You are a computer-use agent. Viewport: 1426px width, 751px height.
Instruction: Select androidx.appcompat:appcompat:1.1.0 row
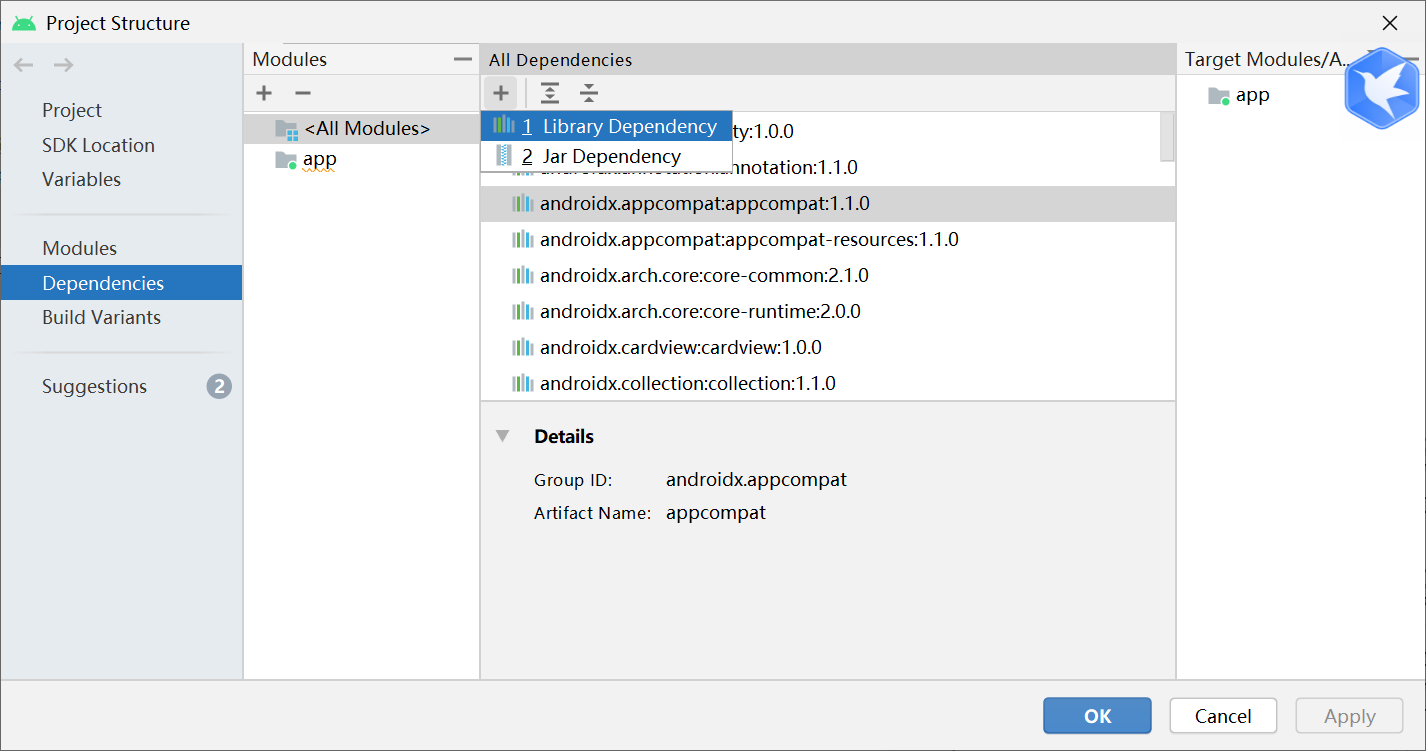coord(827,203)
